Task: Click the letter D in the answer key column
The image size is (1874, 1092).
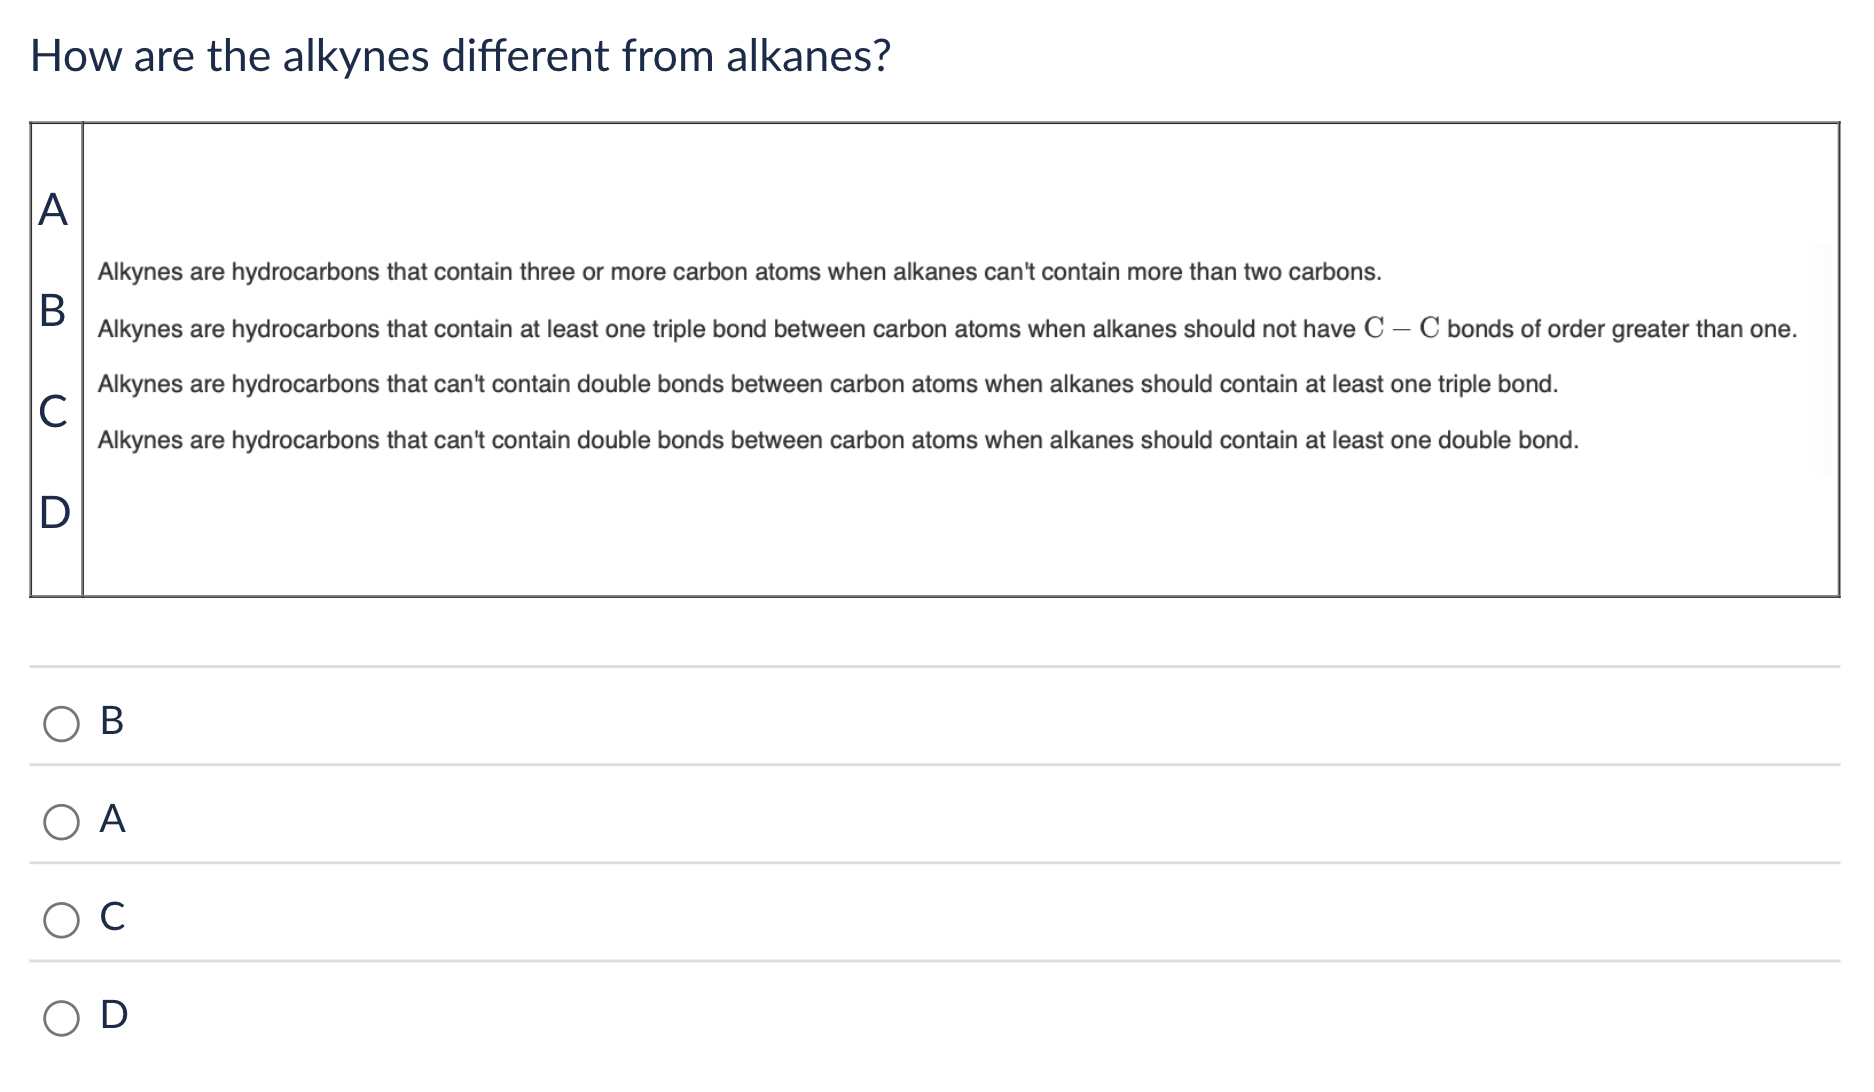Action: pyautogui.click(x=52, y=514)
